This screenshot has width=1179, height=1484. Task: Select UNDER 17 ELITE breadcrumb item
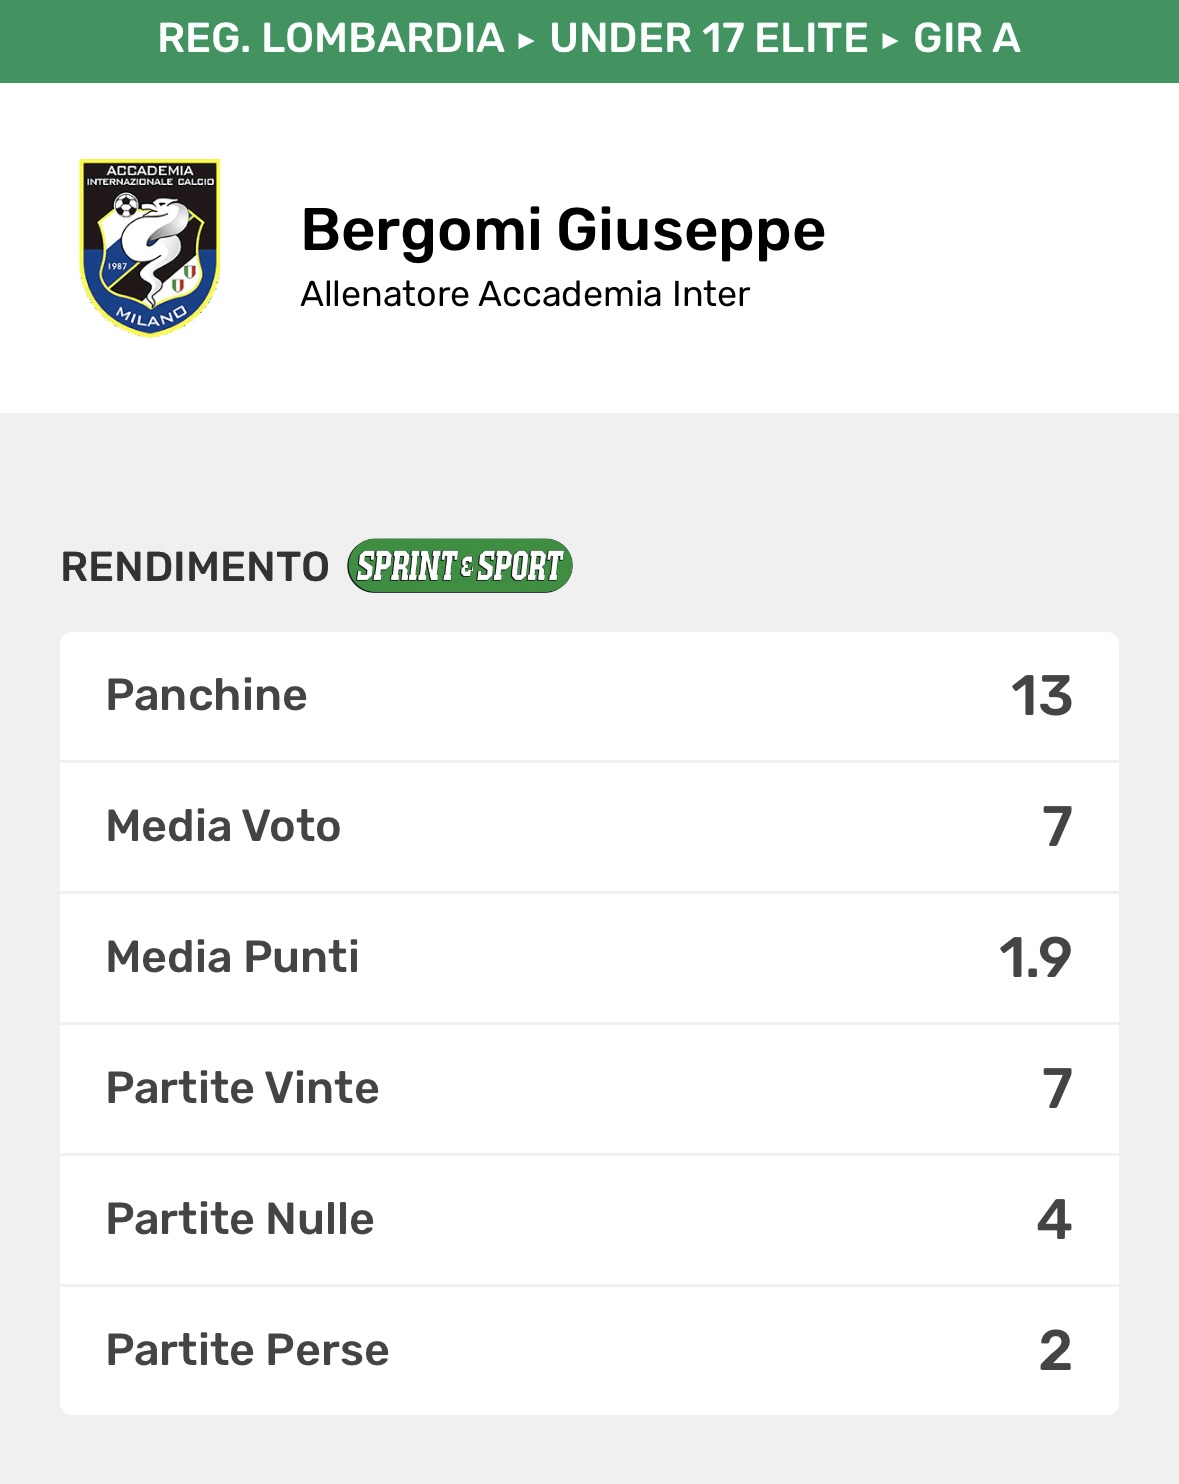[x=709, y=39]
